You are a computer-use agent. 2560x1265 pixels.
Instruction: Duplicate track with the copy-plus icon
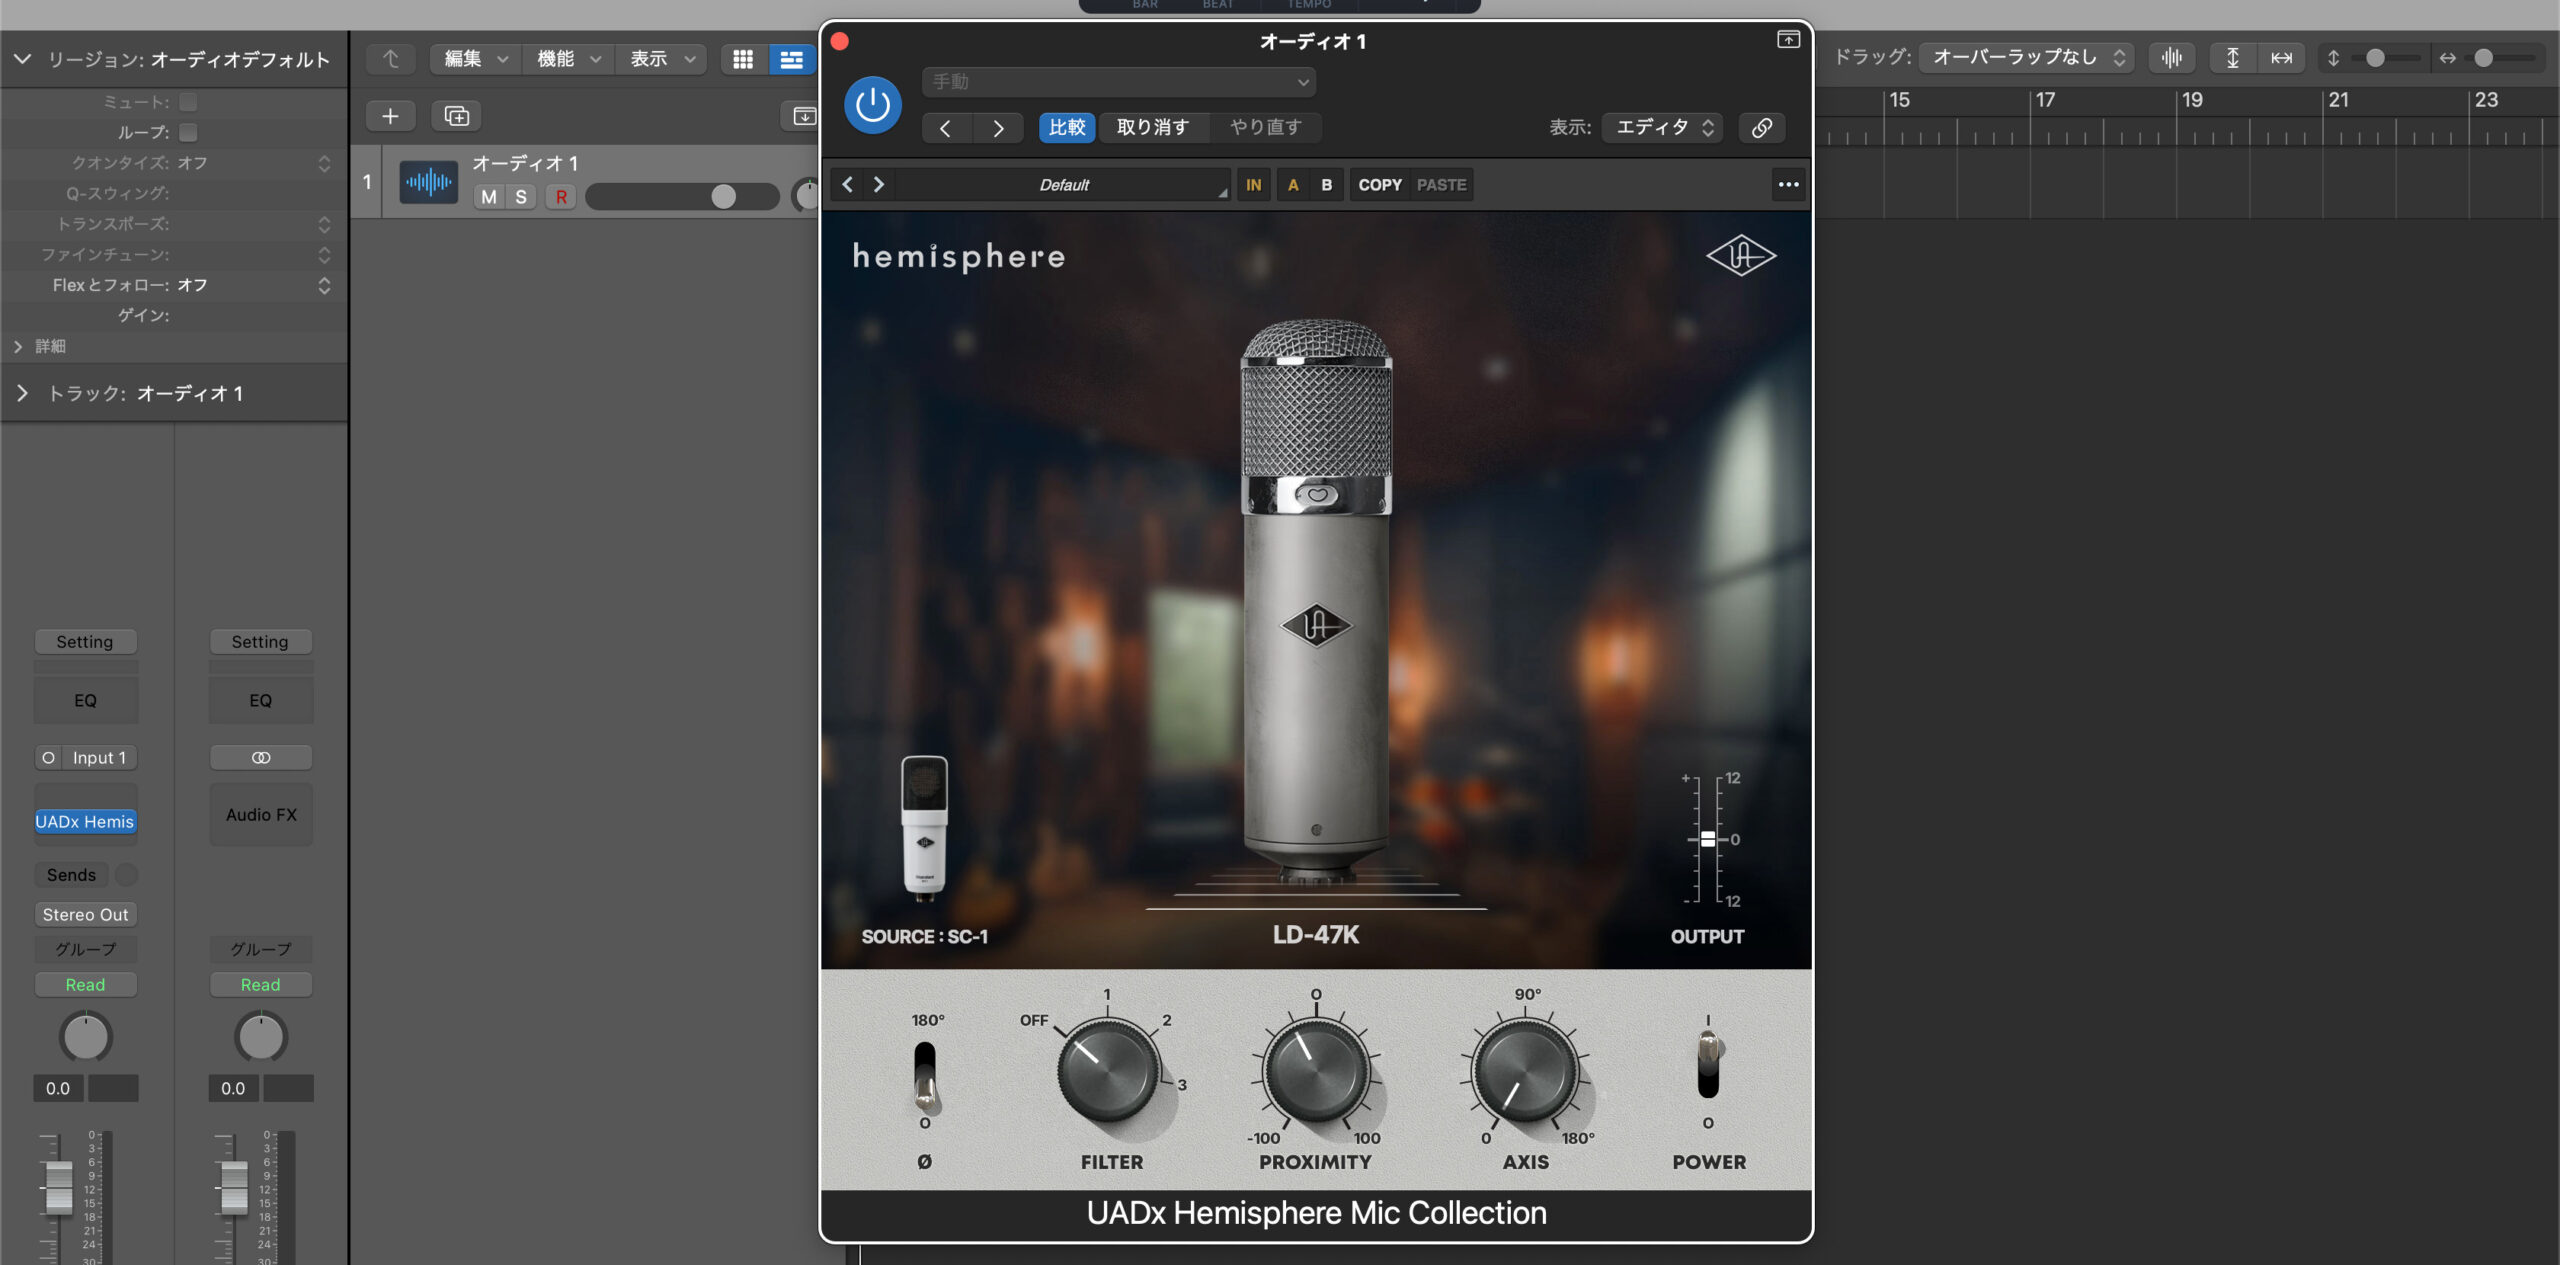click(456, 117)
